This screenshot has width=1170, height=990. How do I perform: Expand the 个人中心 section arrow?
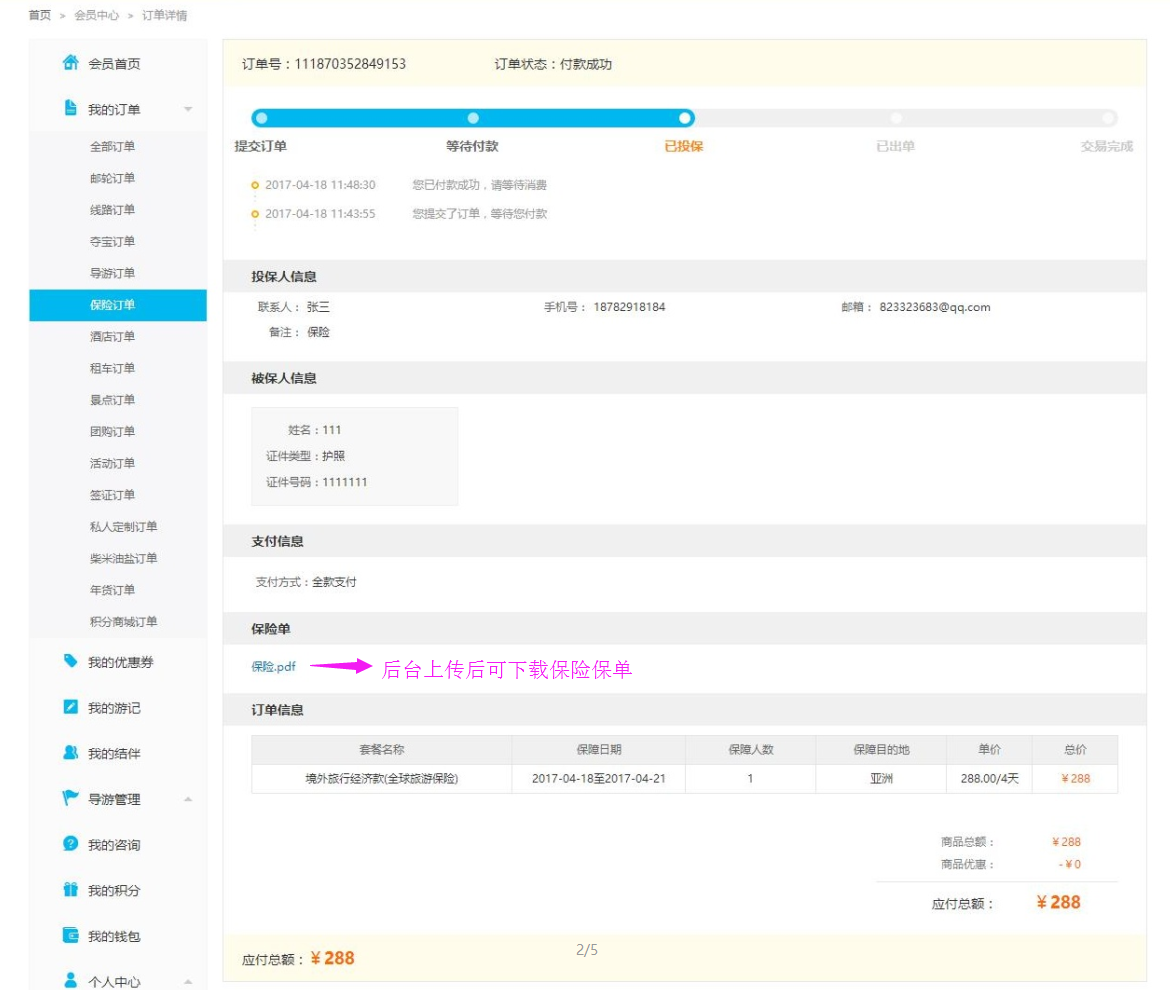188,981
